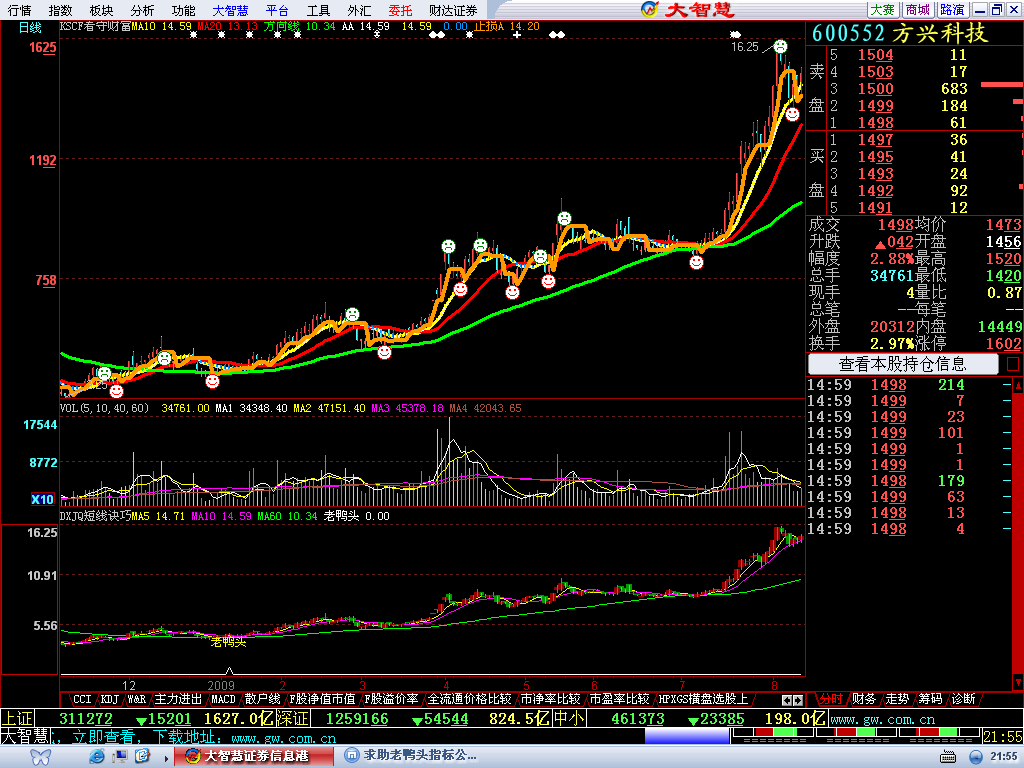Click 查看本股持仓信息 button
Viewport: 1024px width, 768px height.
click(x=903, y=364)
